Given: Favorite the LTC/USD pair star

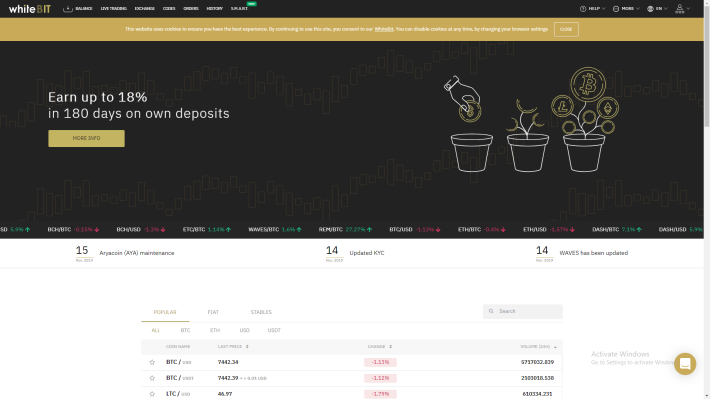Looking at the screenshot, I should click(x=152, y=394).
